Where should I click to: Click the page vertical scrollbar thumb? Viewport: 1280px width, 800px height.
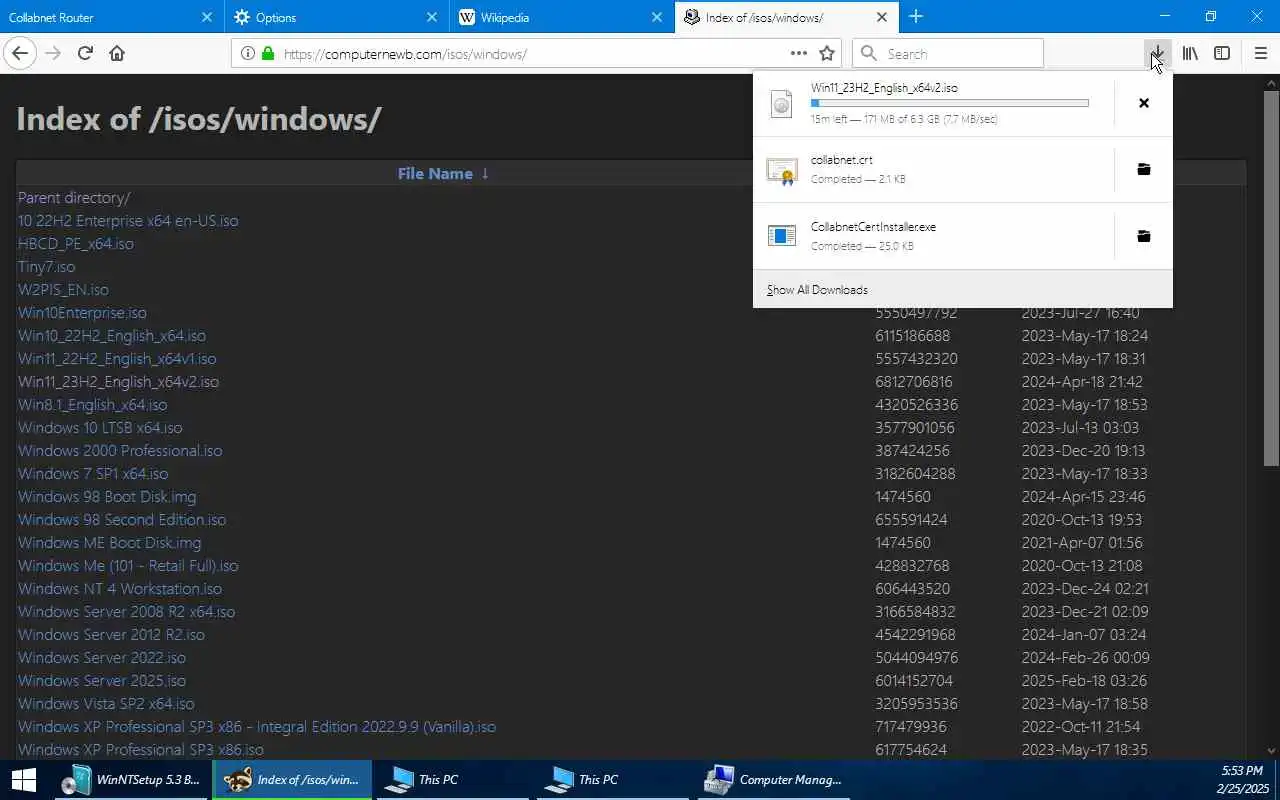point(1271,278)
